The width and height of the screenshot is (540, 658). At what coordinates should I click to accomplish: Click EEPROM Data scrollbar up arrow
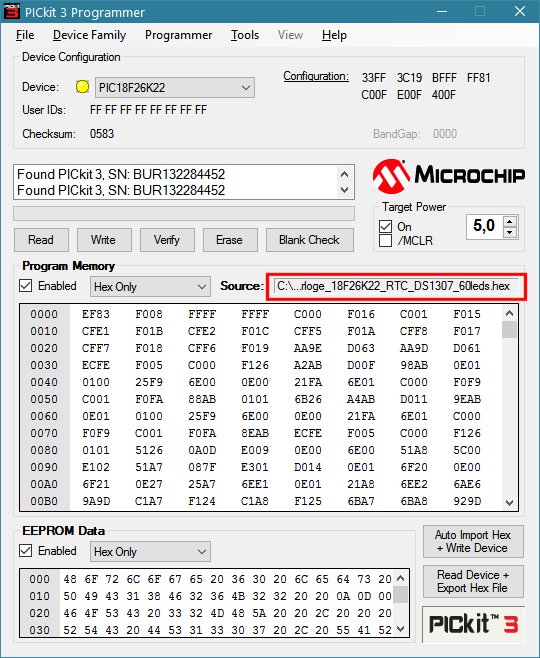pyautogui.click(x=401, y=579)
